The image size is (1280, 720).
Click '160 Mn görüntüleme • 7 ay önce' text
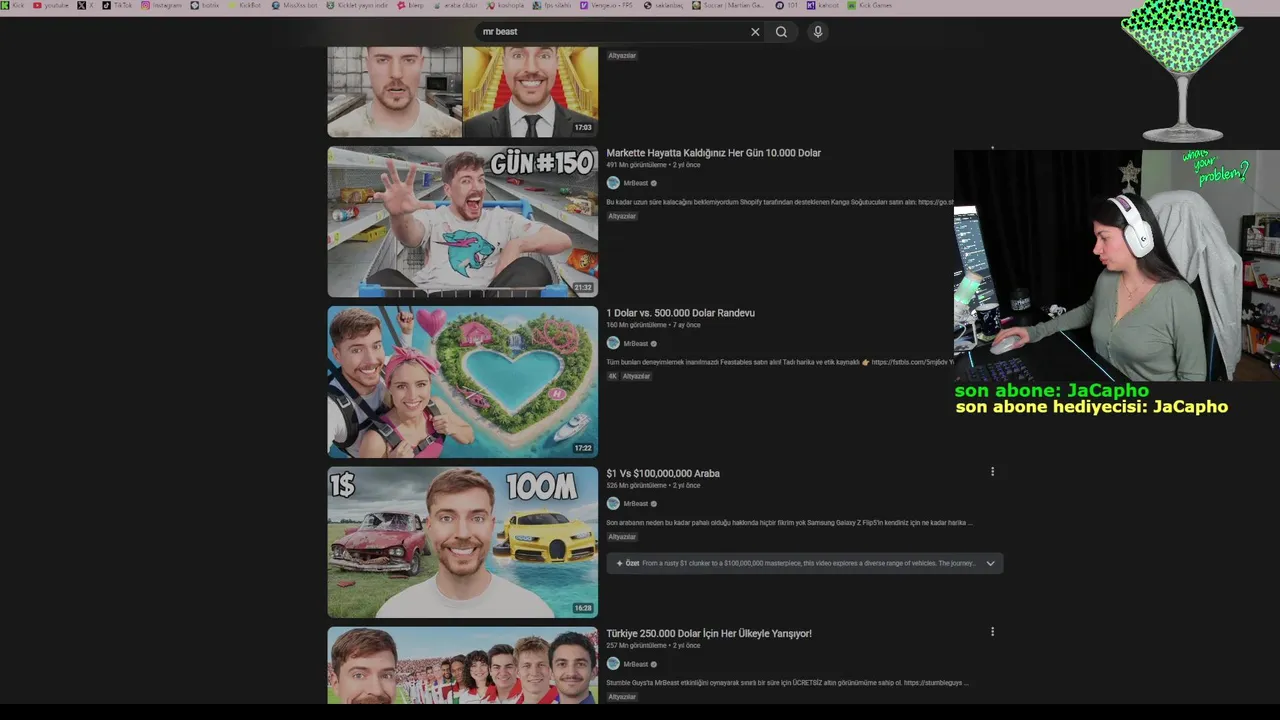click(653, 325)
